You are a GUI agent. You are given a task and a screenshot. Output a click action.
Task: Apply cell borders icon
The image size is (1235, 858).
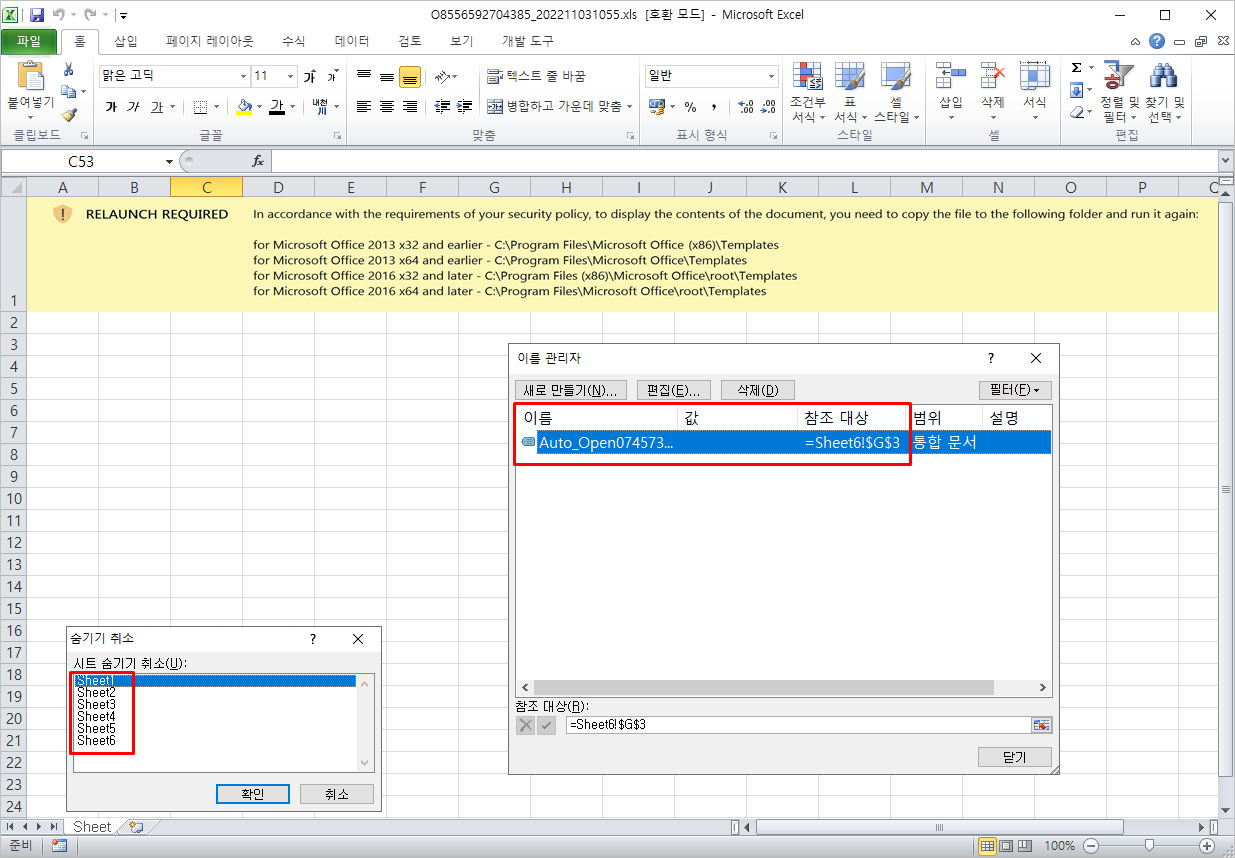(200, 107)
